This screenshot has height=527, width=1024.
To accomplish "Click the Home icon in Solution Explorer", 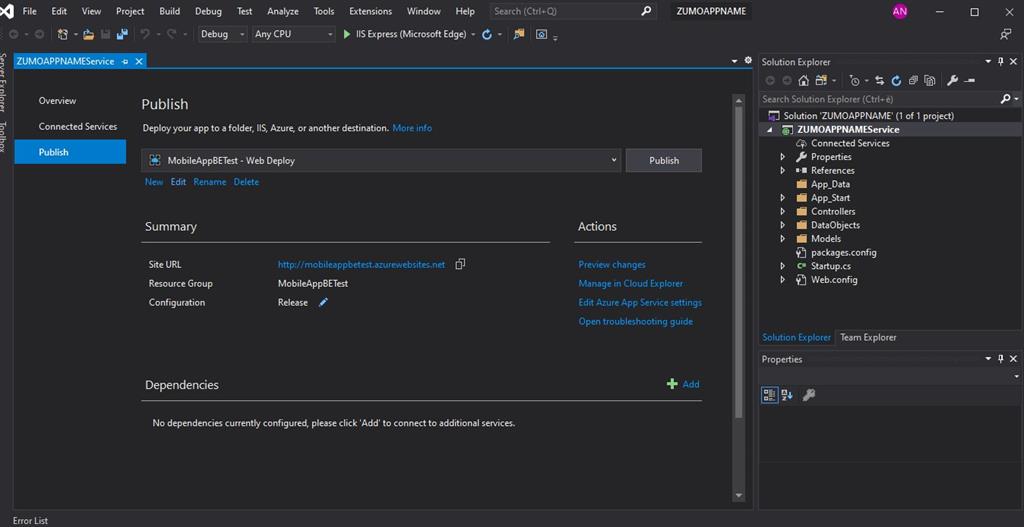I will [x=803, y=80].
